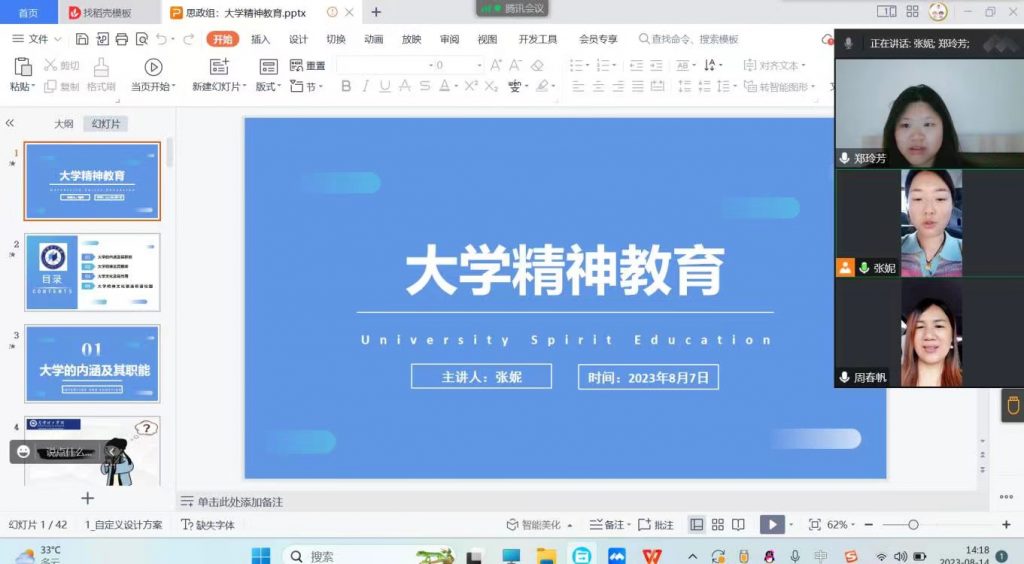Click the Save icon in quick access toolbar

83,39
